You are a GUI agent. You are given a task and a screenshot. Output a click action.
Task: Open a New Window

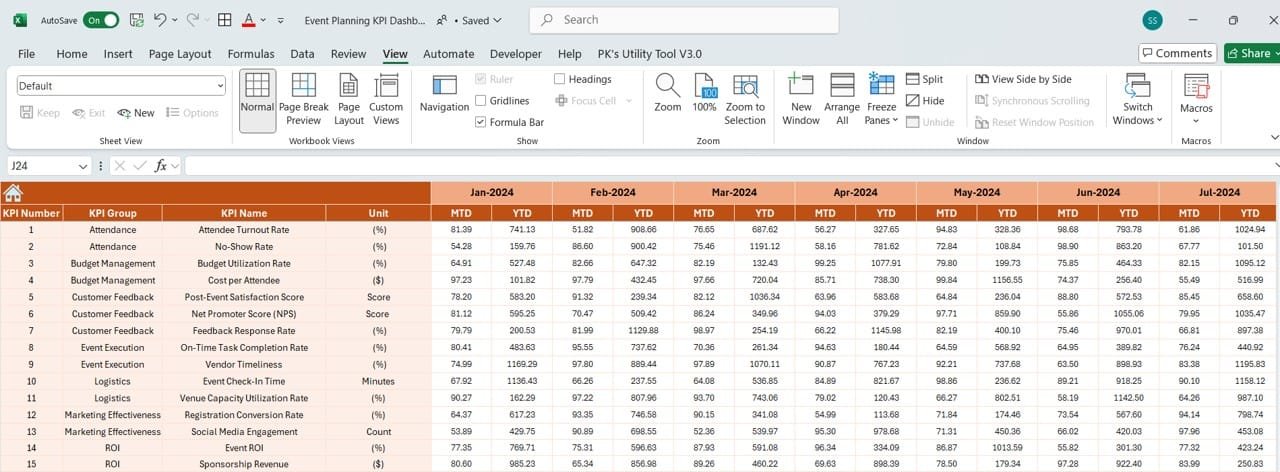pos(801,100)
